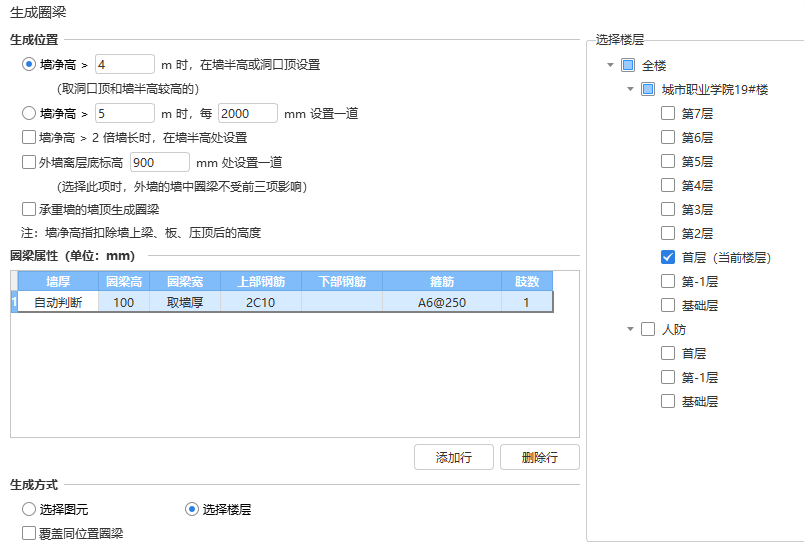Check 第2层 floor checkbox
804x545 pixels.
pyautogui.click(x=668, y=233)
